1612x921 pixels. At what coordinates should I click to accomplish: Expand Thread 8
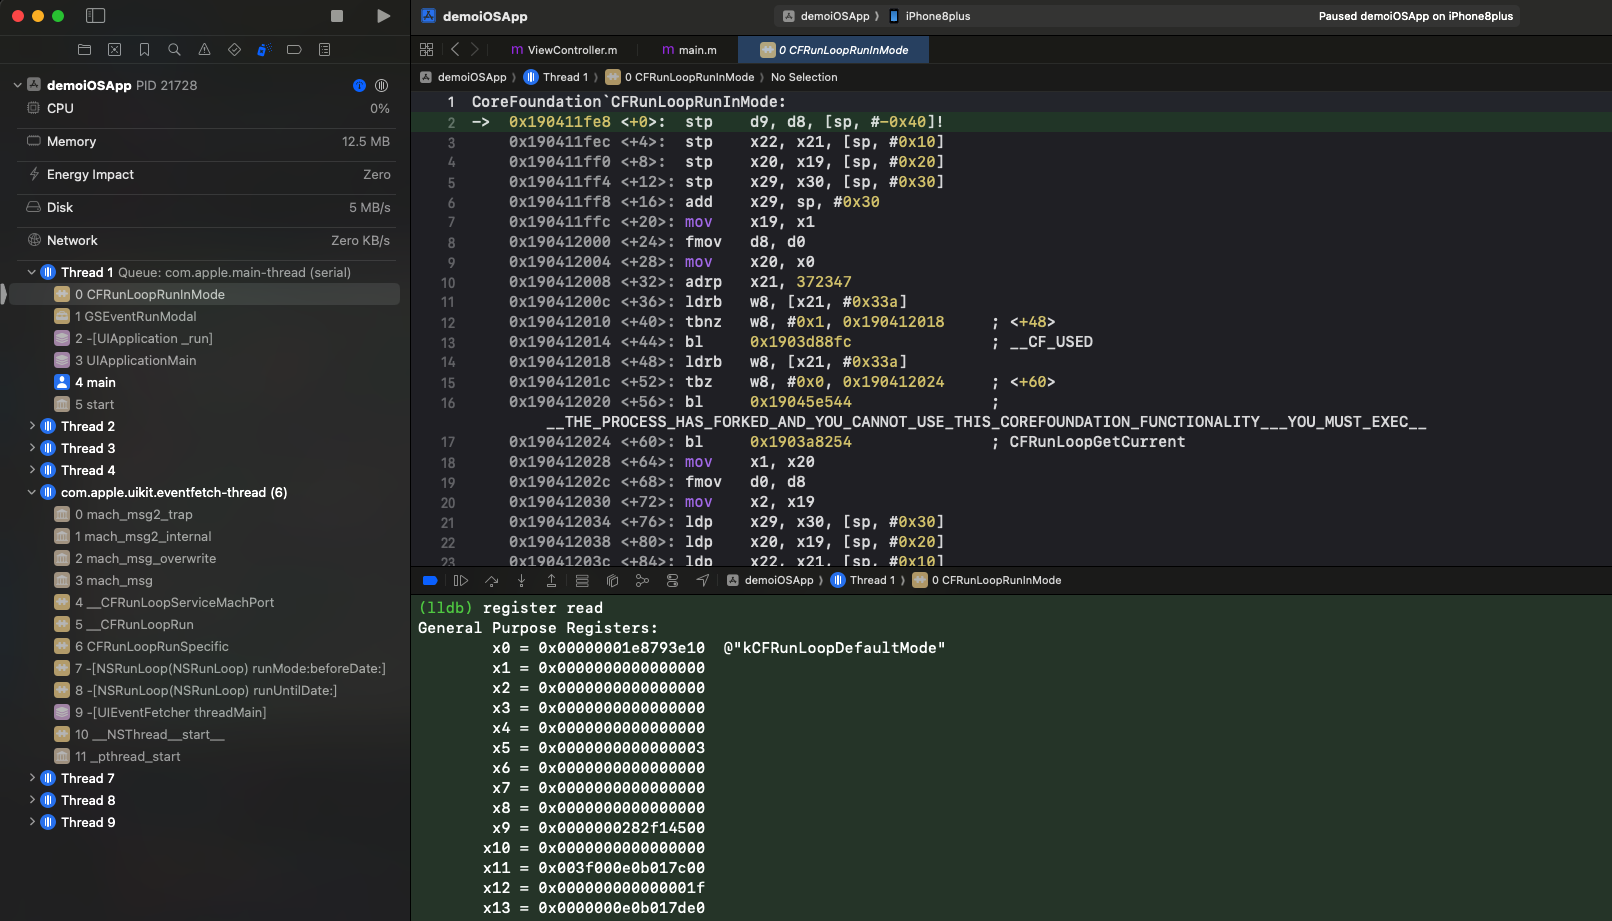[x=31, y=800]
